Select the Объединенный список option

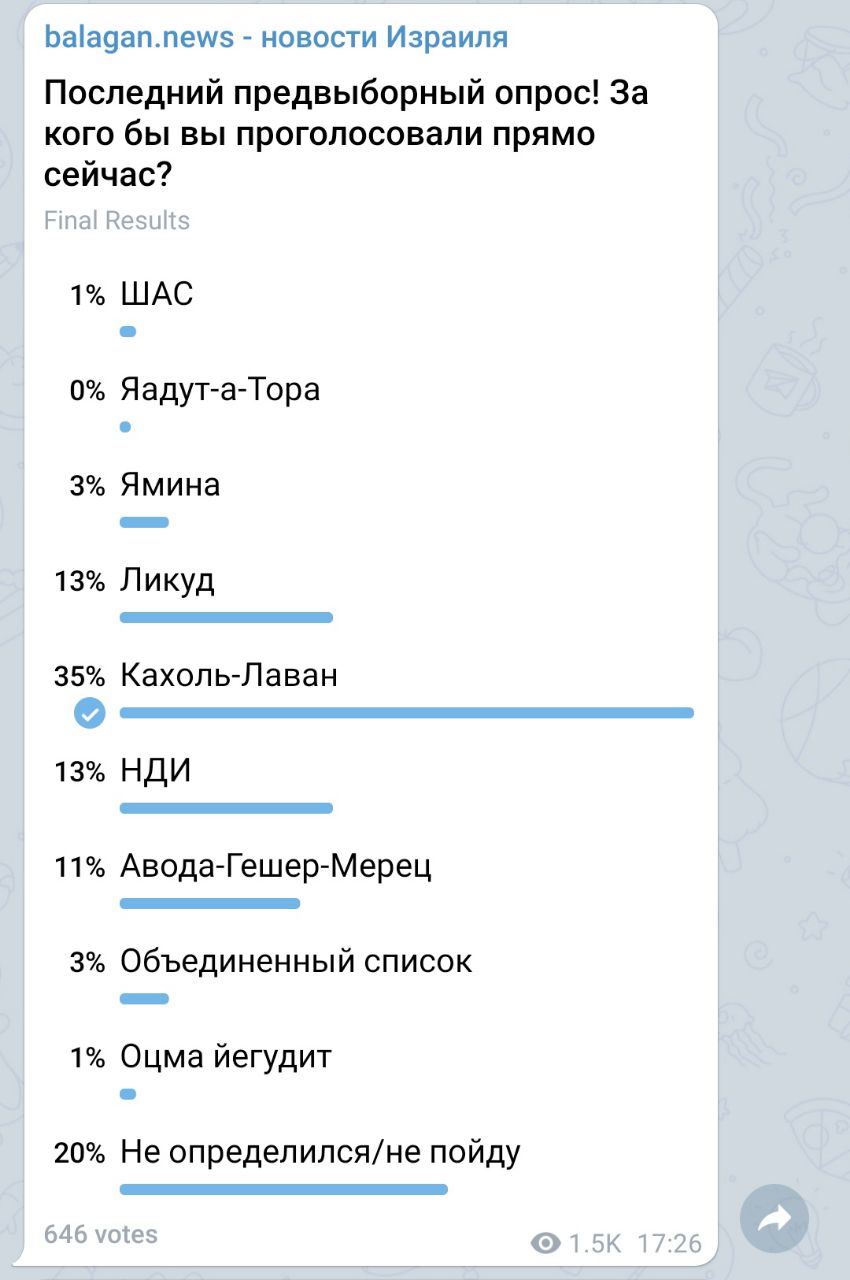[x=296, y=962]
